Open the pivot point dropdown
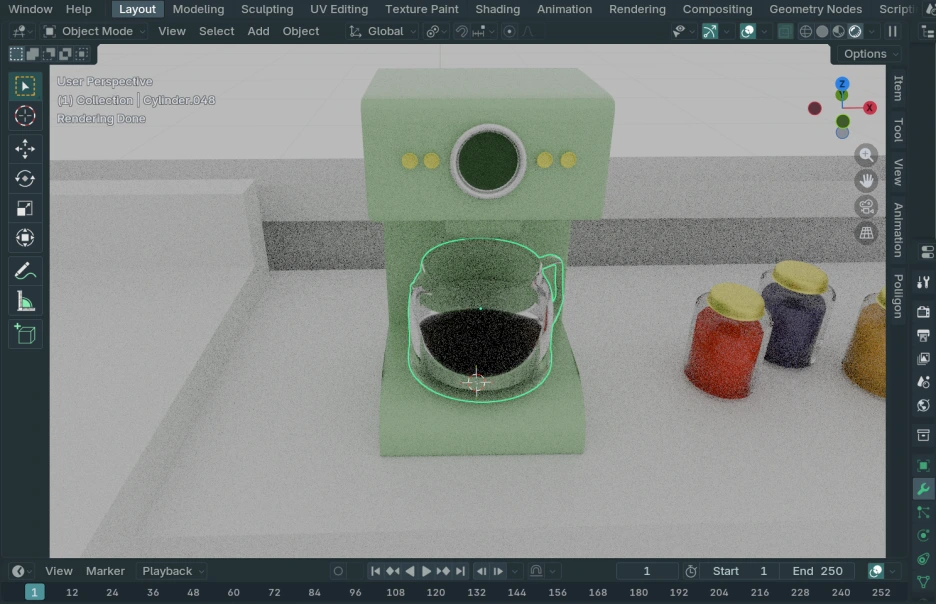Viewport: 936px width, 604px height. click(437, 32)
